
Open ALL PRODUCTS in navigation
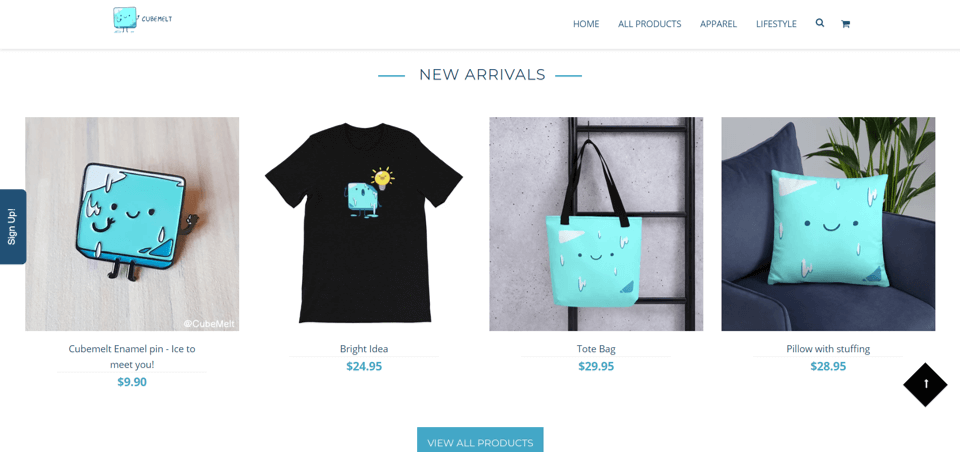(x=650, y=24)
